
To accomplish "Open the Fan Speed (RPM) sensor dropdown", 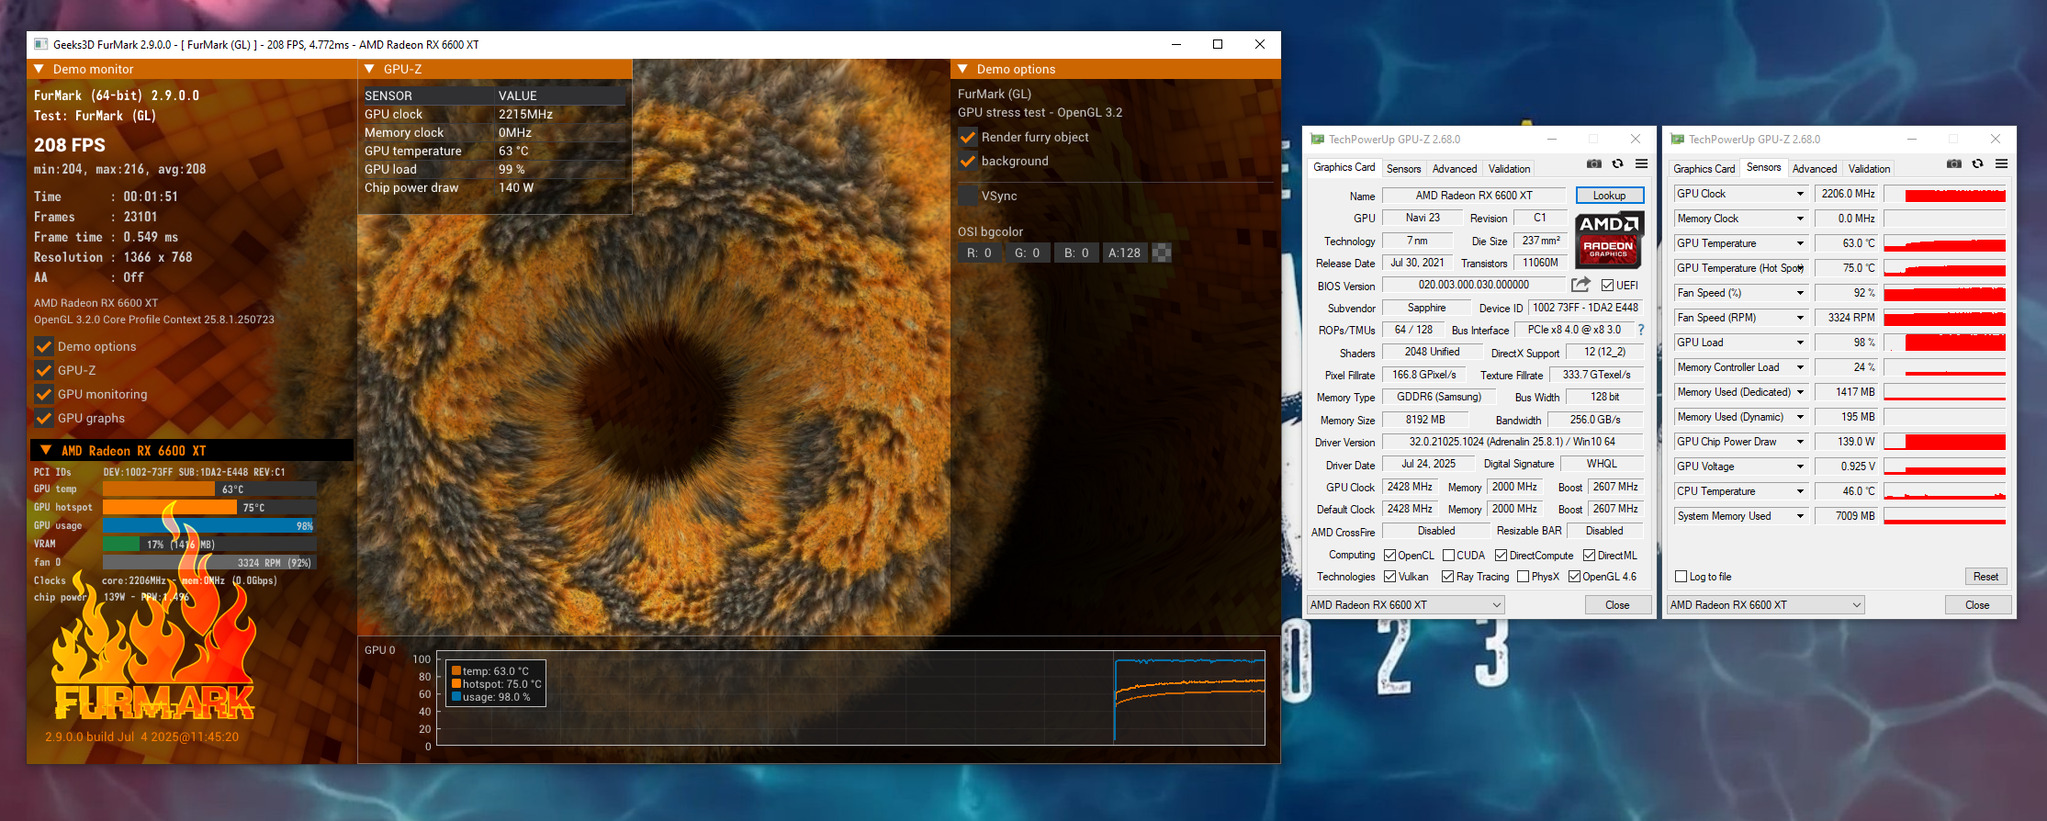I will (1800, 318).
